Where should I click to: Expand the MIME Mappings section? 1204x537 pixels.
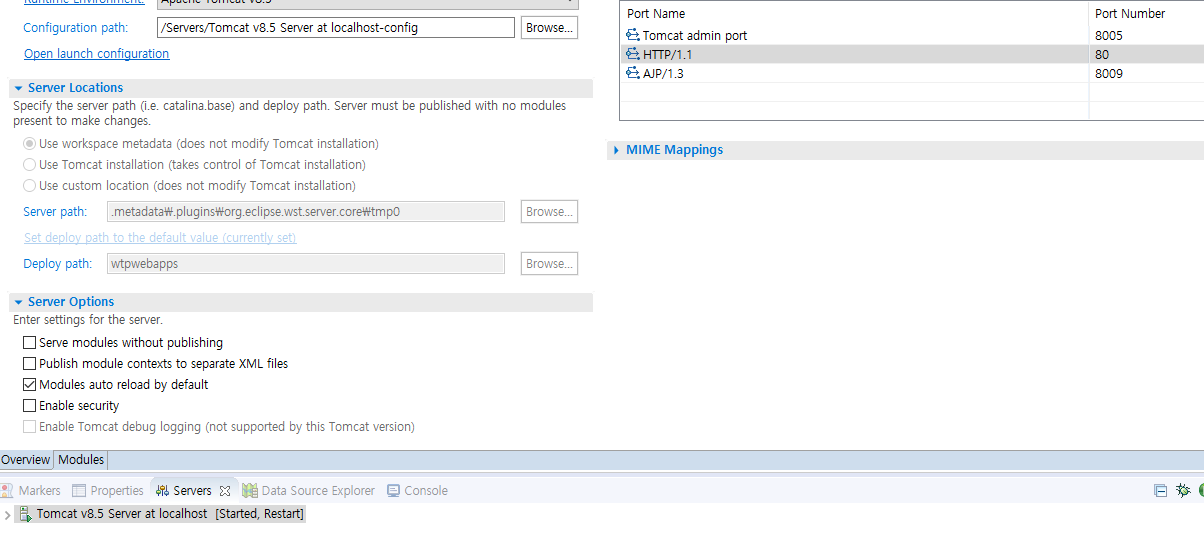coord(616,150)
